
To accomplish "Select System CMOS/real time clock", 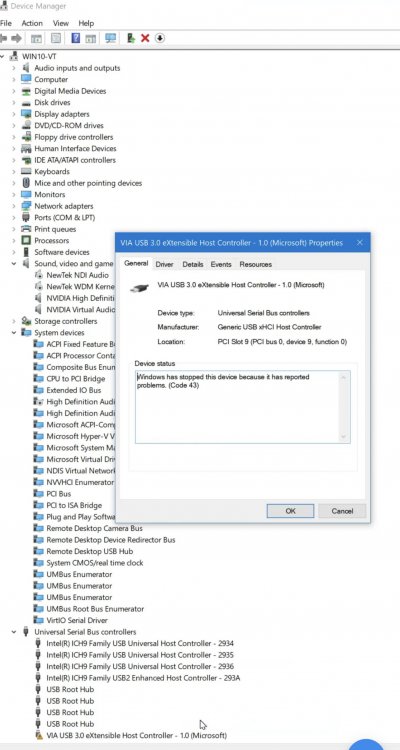I will (95, 562).
